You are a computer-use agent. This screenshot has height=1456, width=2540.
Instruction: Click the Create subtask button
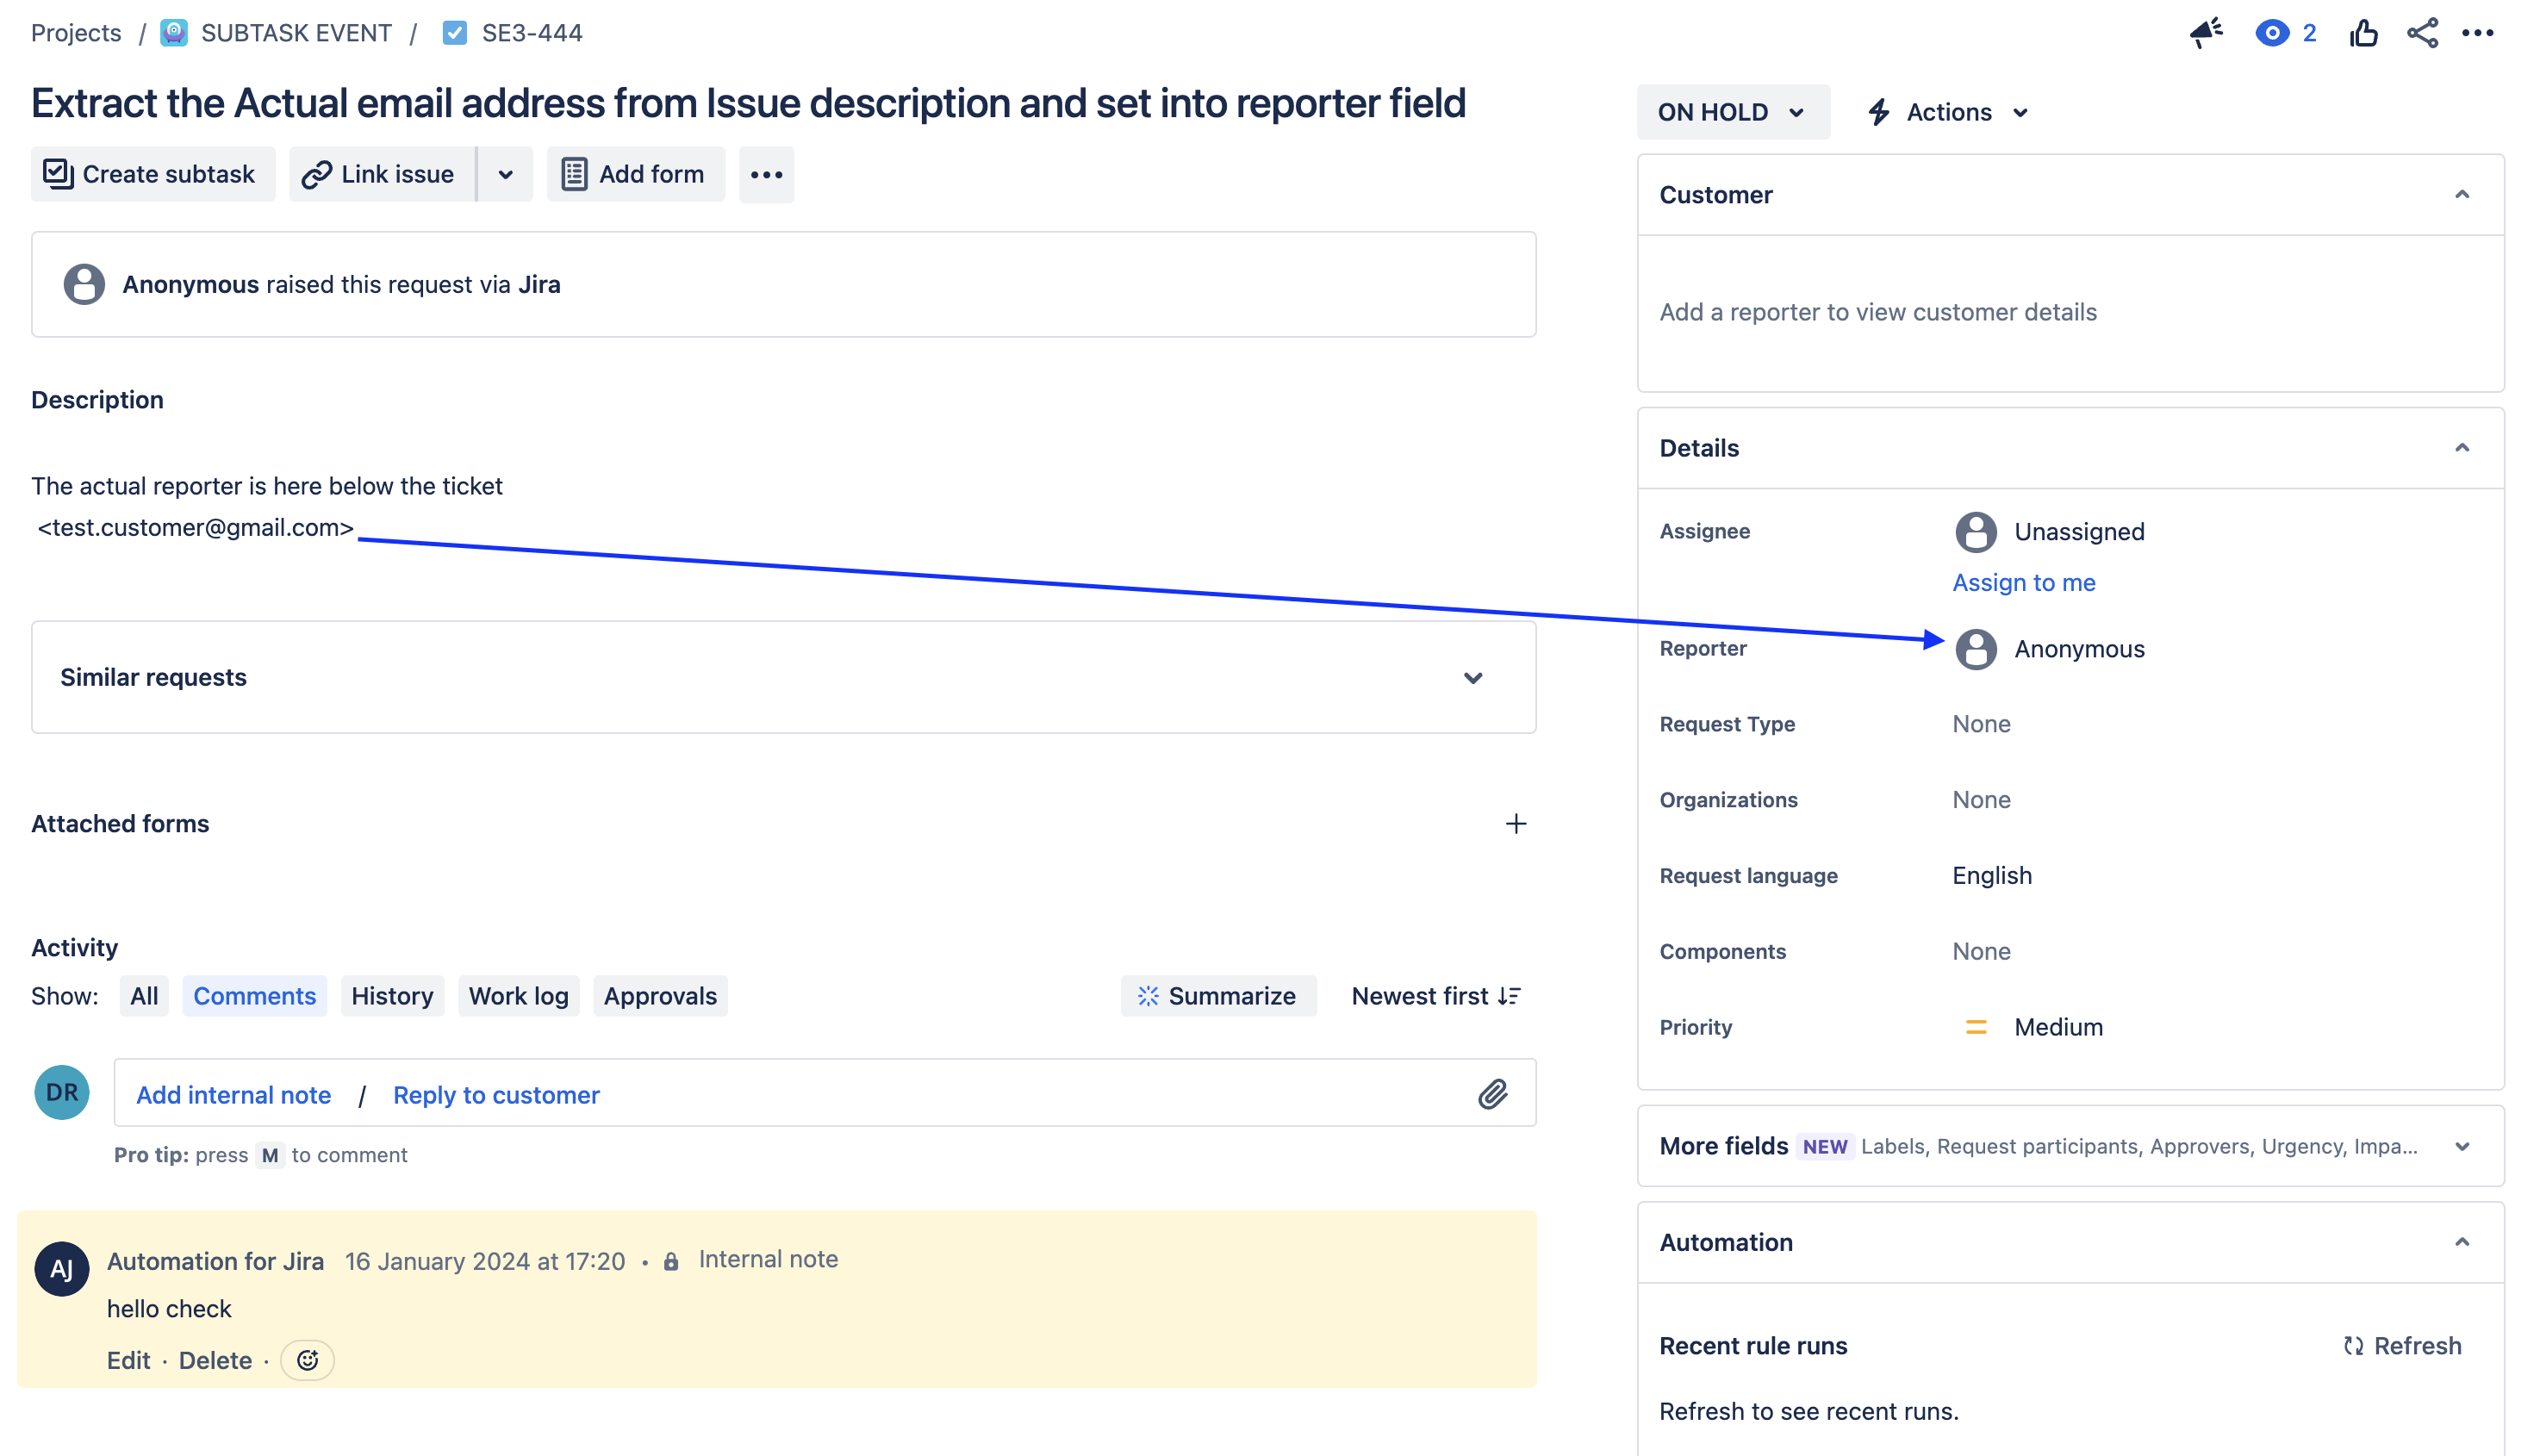coord(152,174)
